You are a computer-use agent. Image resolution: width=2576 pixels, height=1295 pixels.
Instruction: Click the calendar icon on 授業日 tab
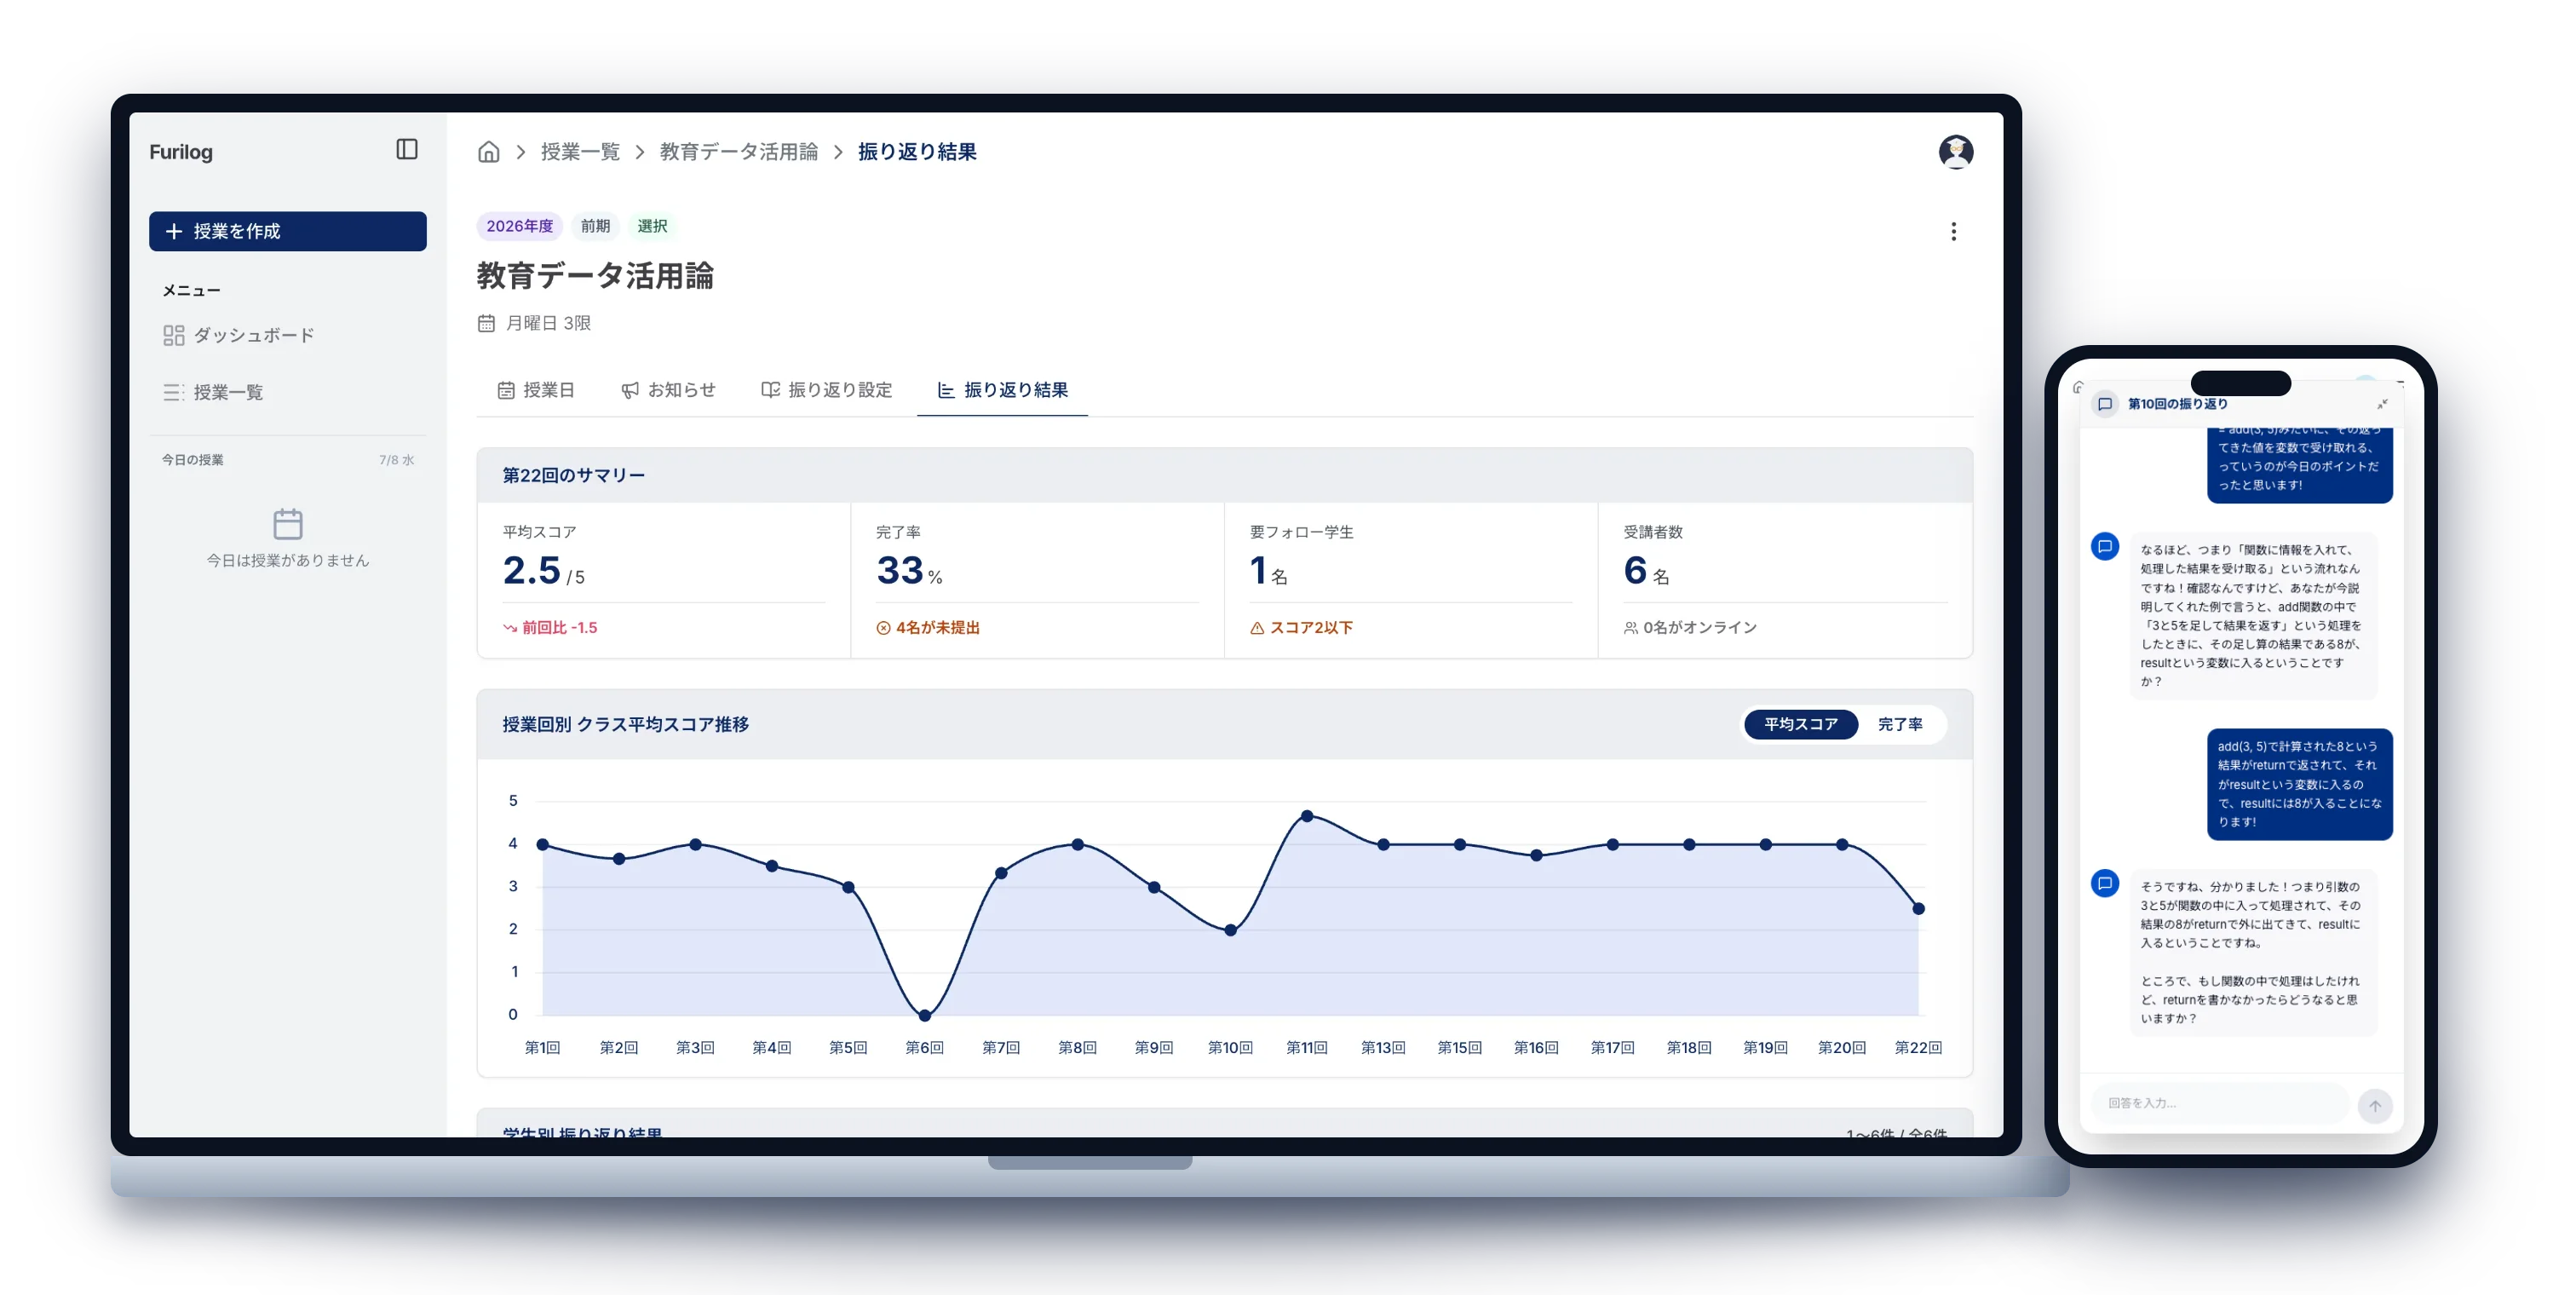(506, 391)
